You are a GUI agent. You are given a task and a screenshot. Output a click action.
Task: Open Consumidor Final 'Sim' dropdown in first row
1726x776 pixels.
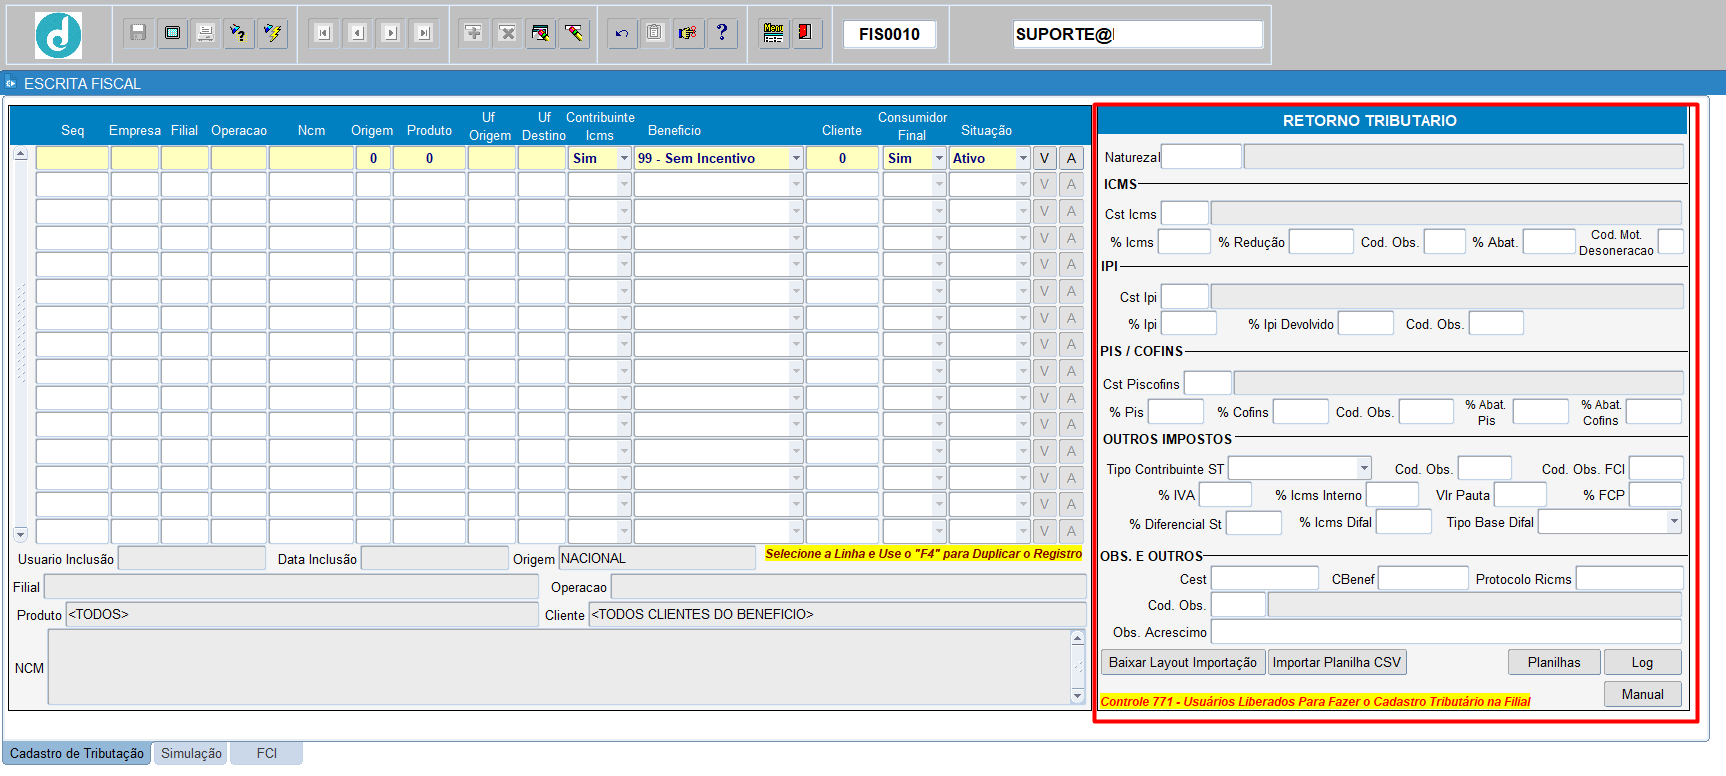pyautogui.click(x=939, y=158)
